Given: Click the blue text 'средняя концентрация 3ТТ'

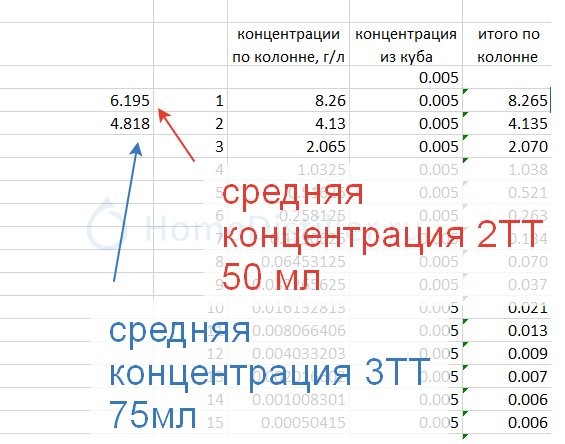Looking at the screenshot, I should [269, 352].
